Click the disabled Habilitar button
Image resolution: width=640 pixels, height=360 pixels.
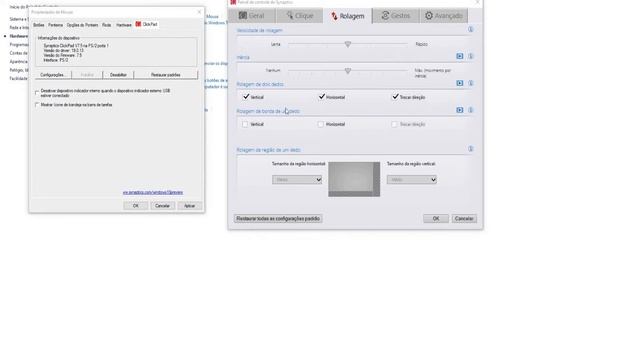coord(87,75)
